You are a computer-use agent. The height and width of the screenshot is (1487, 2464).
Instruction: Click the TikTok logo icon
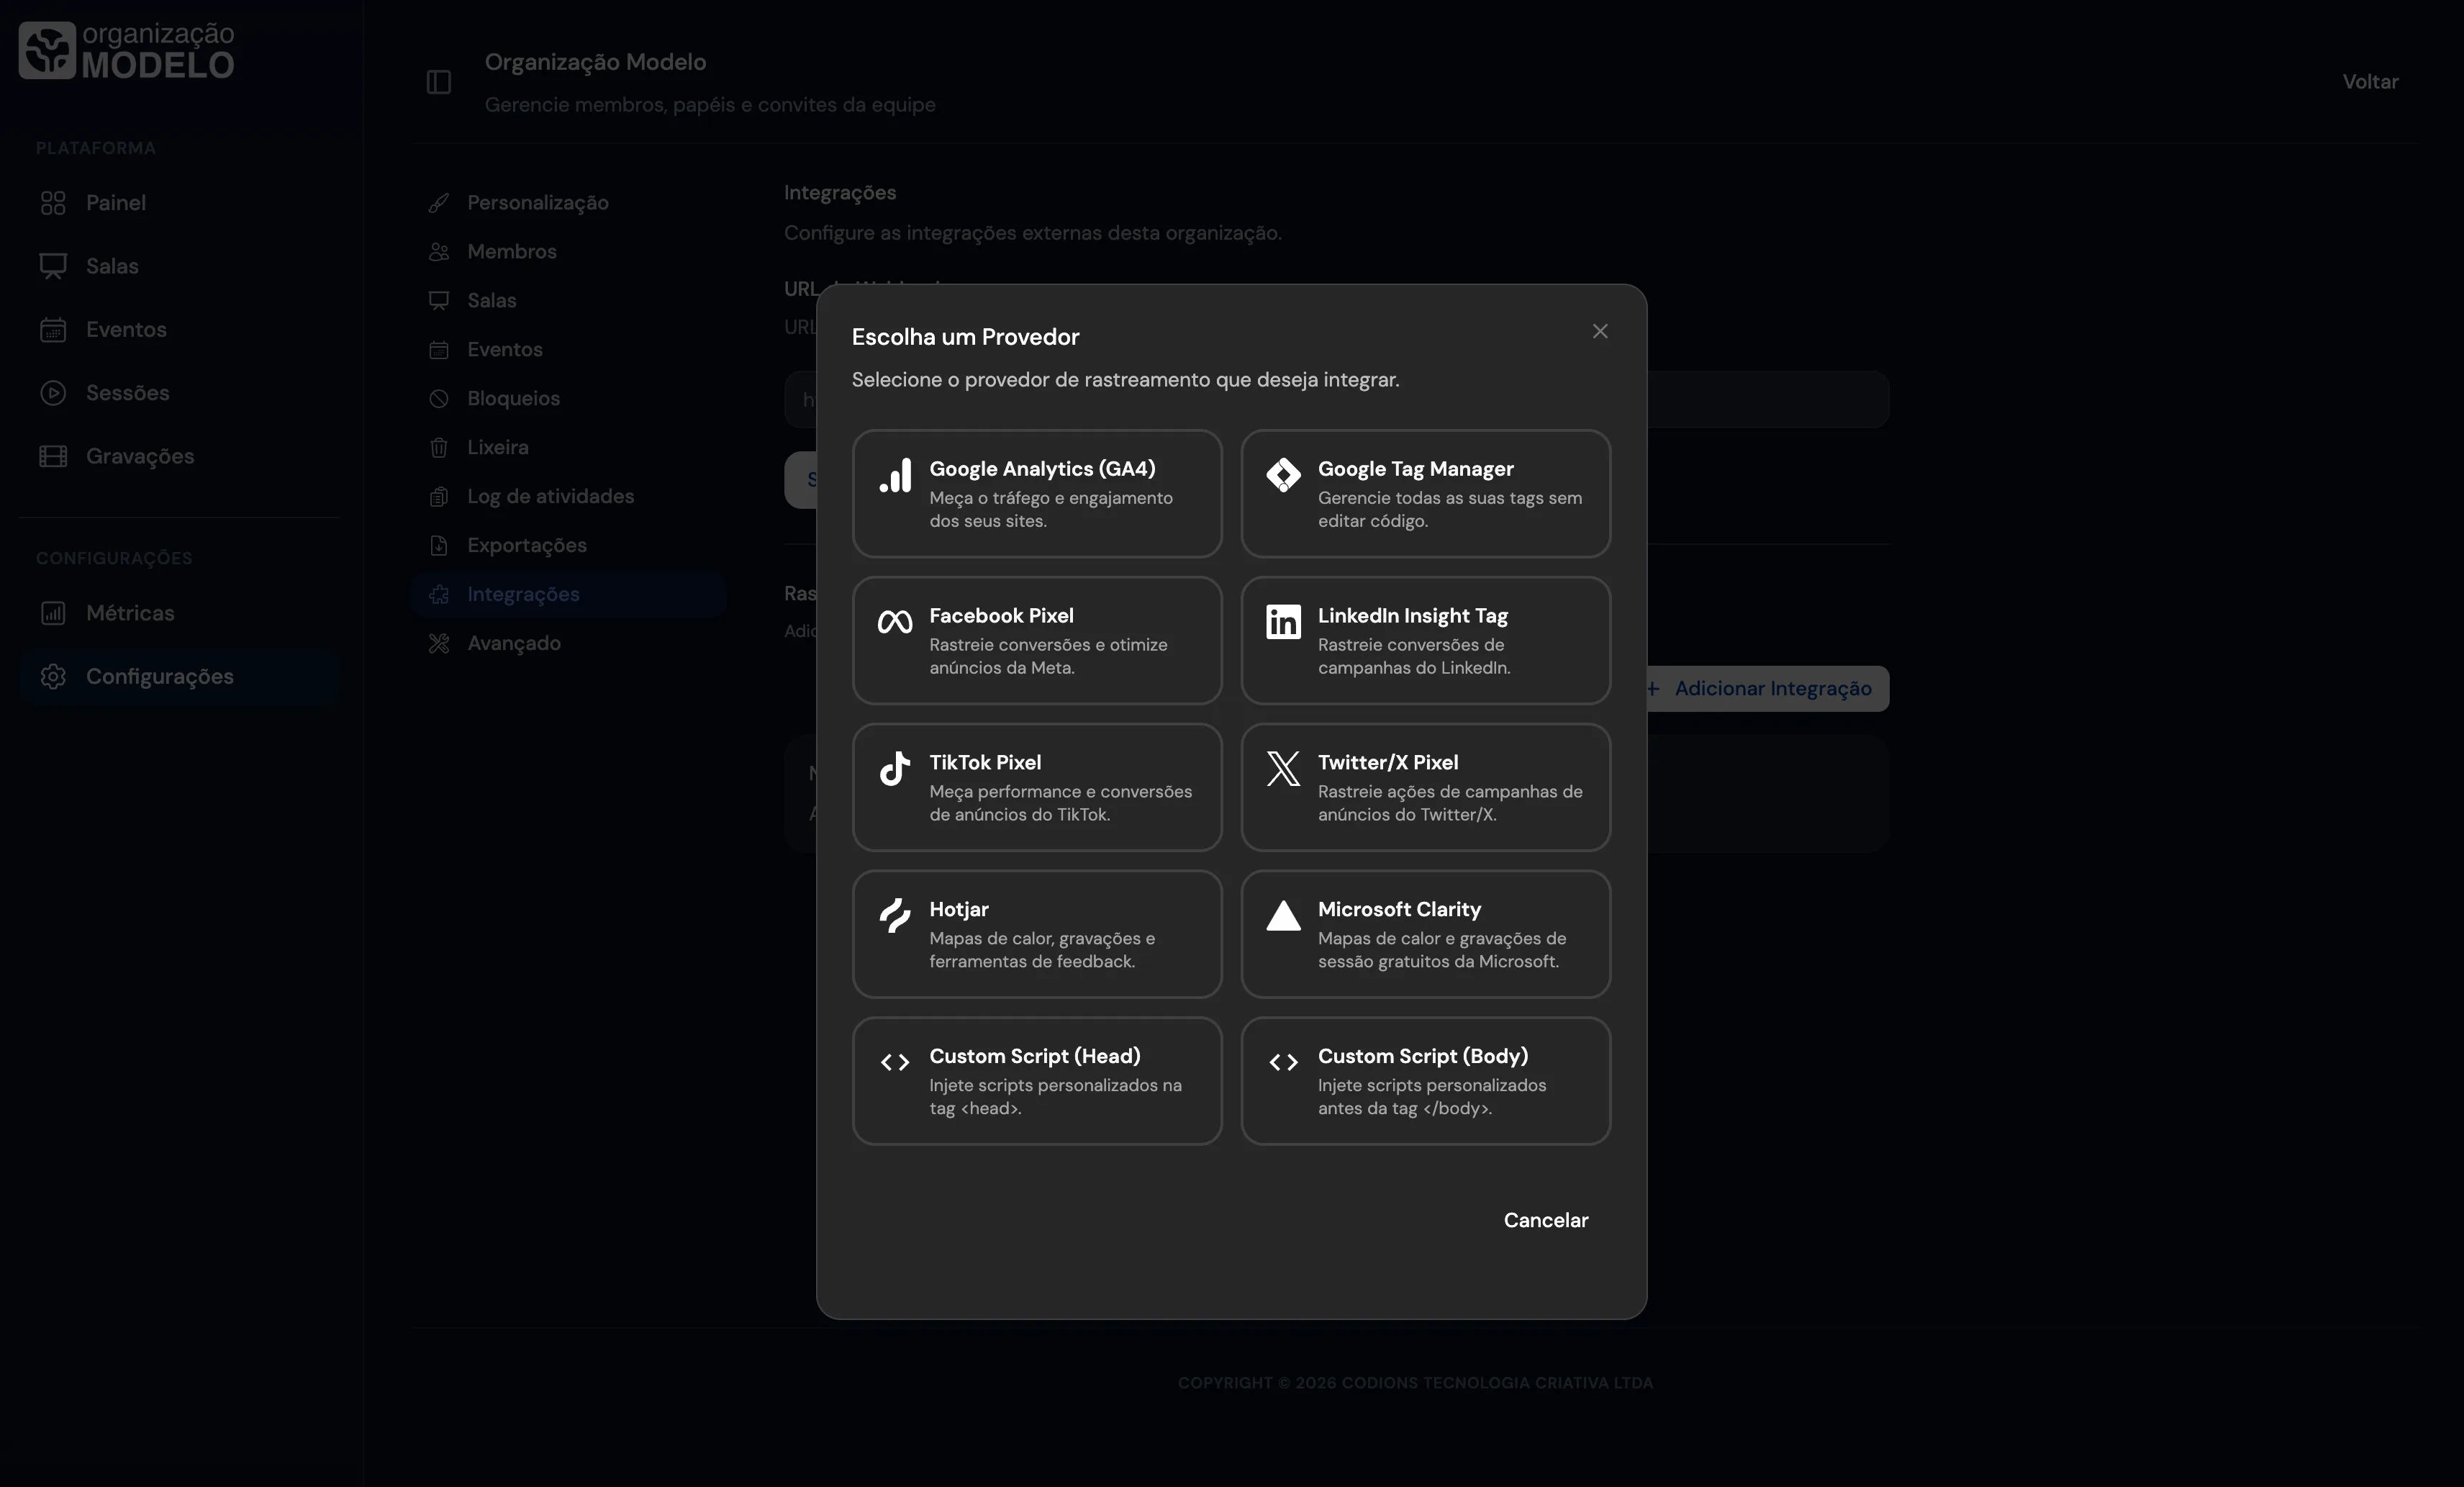[895, 768]
